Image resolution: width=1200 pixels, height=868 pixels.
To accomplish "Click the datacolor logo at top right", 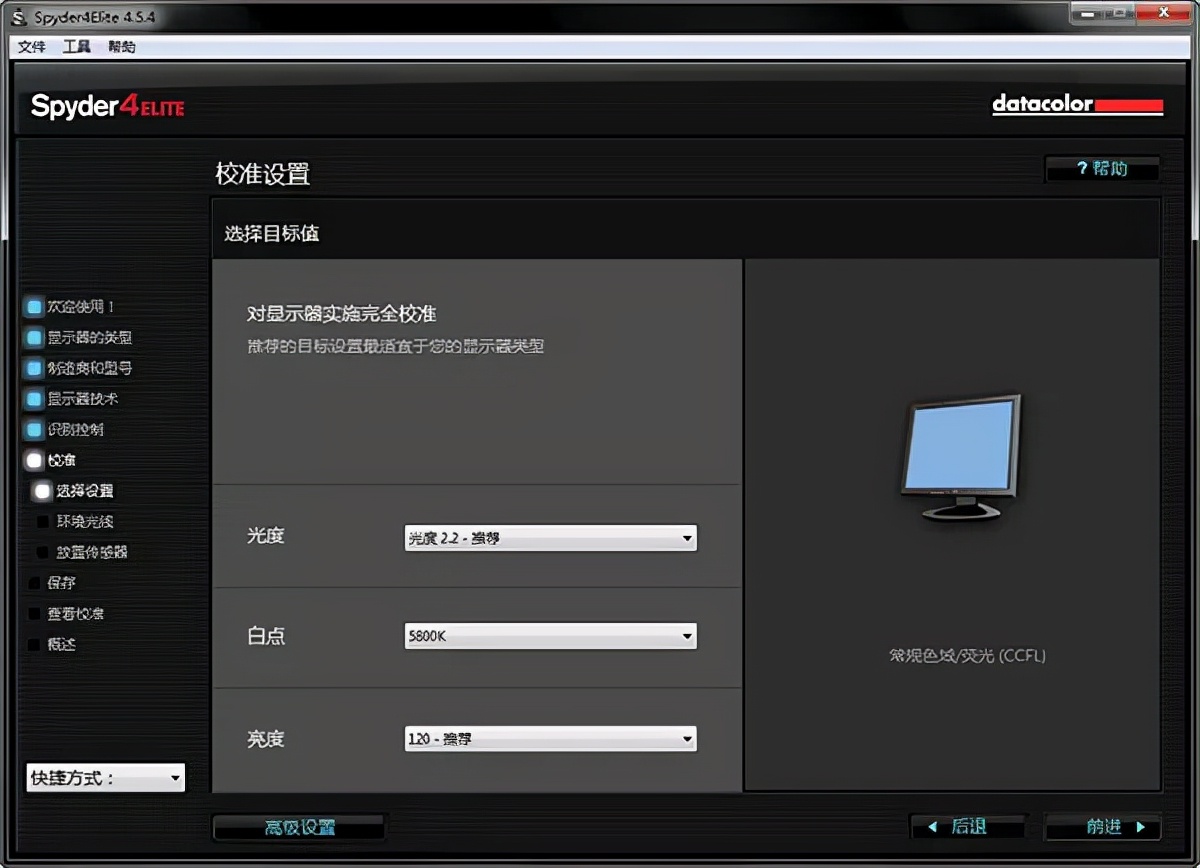I will pyautogui.click(x=1077, y=104).
